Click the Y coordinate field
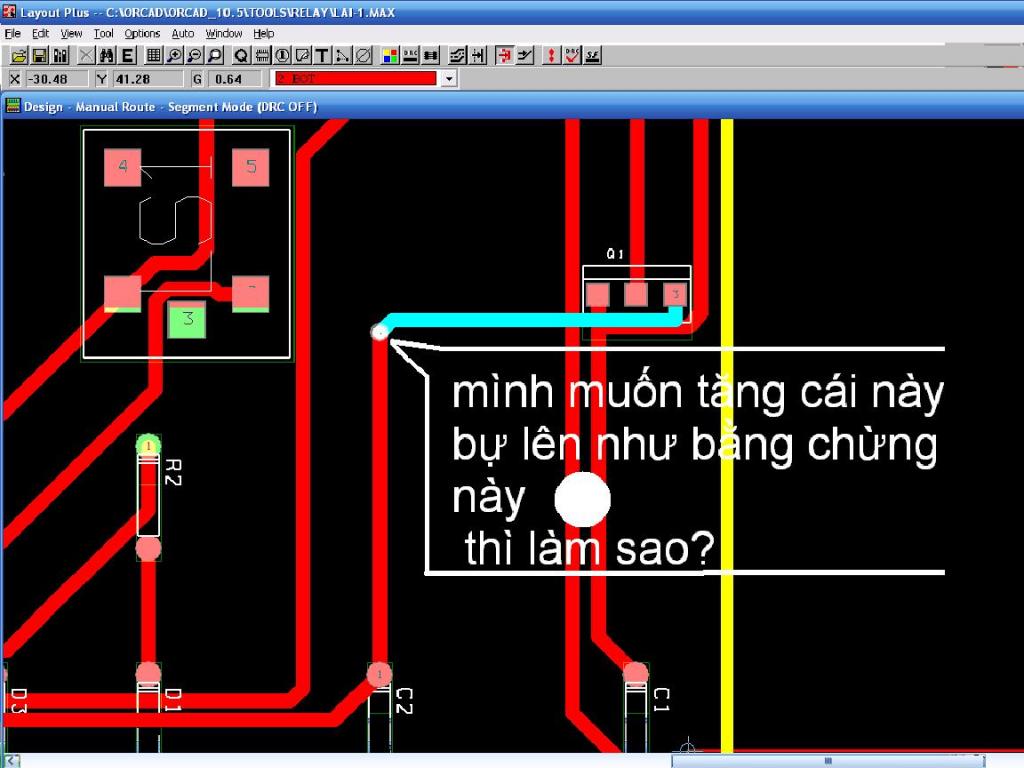 point(148,79)
